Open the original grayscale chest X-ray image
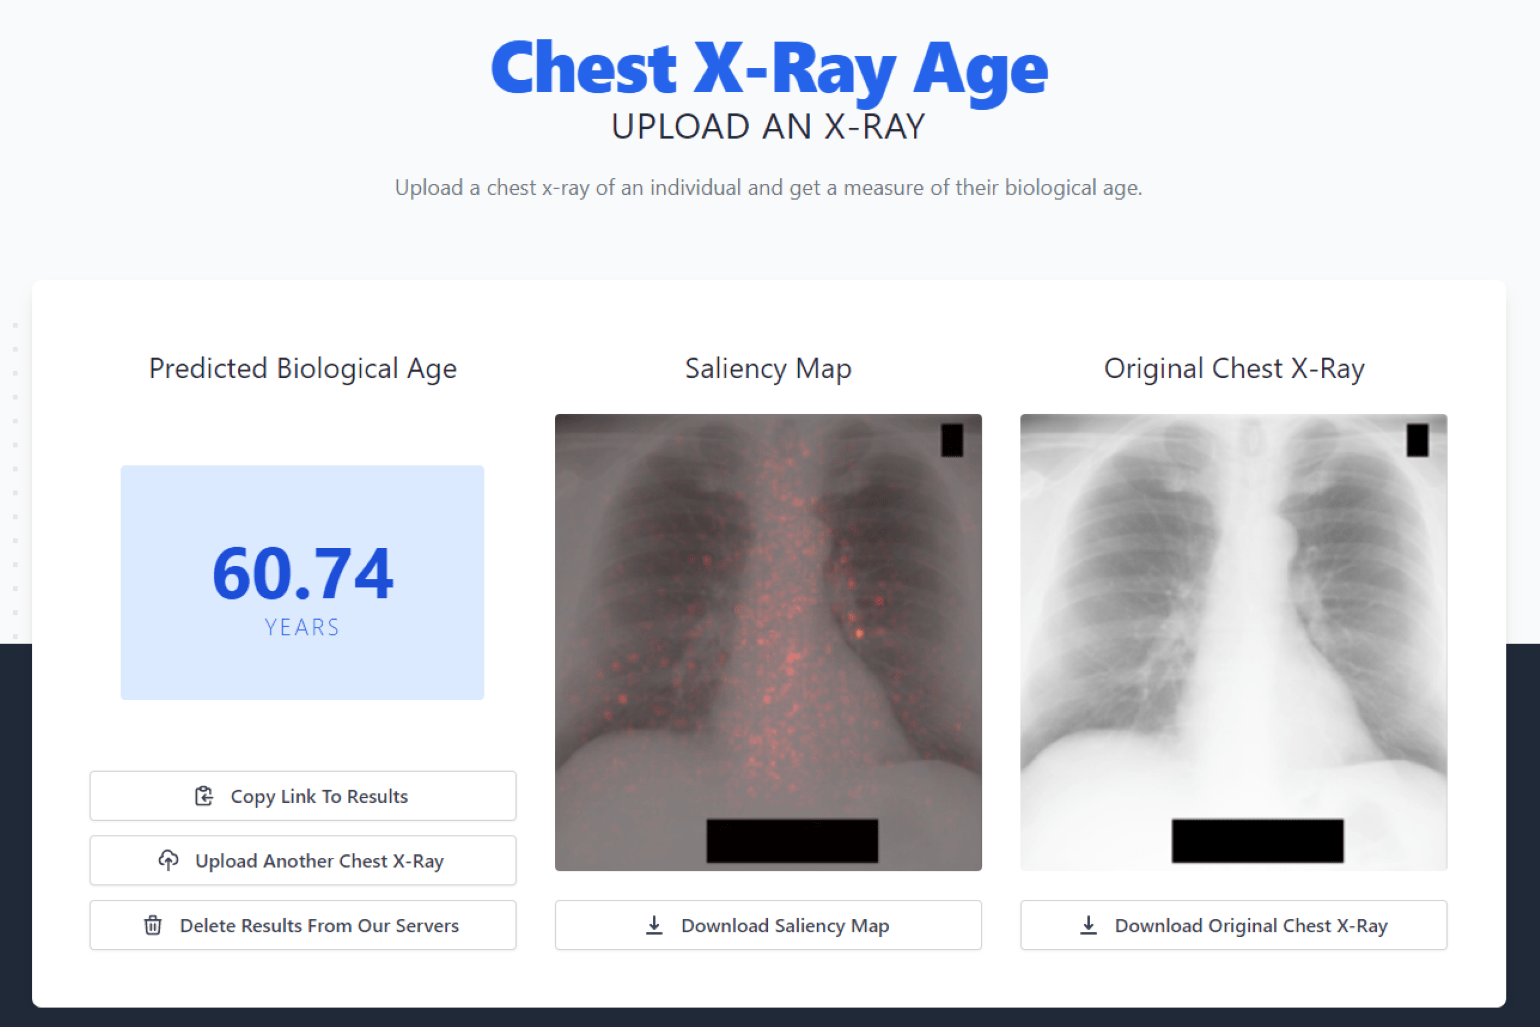The height and width of the screenshot is (1027, 1540). [1233, 642]
